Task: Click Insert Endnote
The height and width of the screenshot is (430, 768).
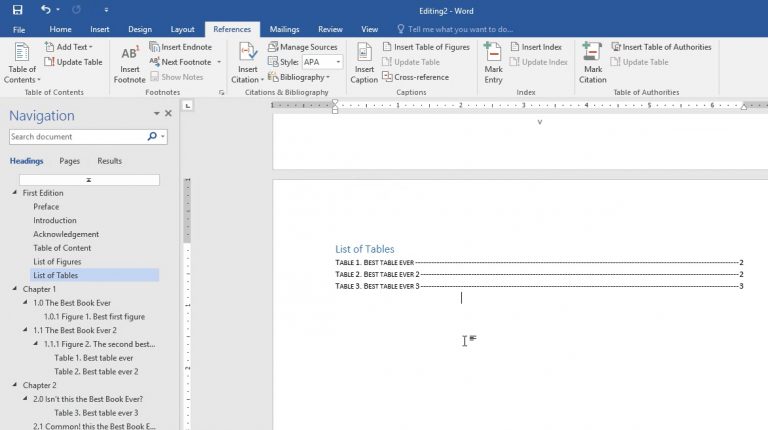Action: 181,47
